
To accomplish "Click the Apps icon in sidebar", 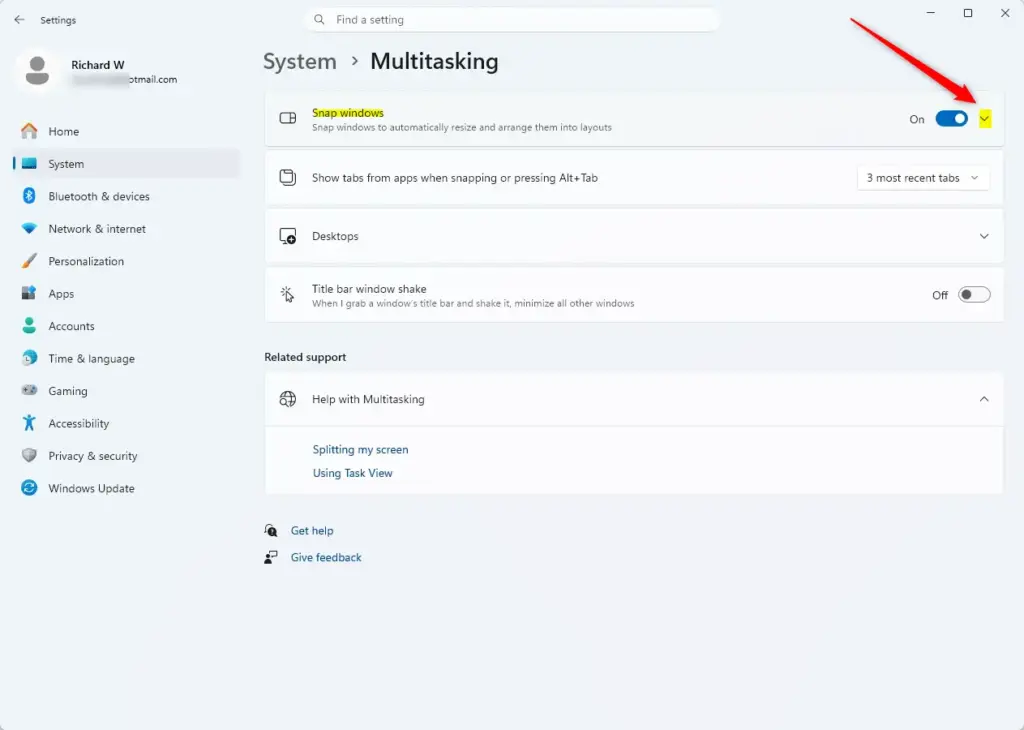I will 29,293.
